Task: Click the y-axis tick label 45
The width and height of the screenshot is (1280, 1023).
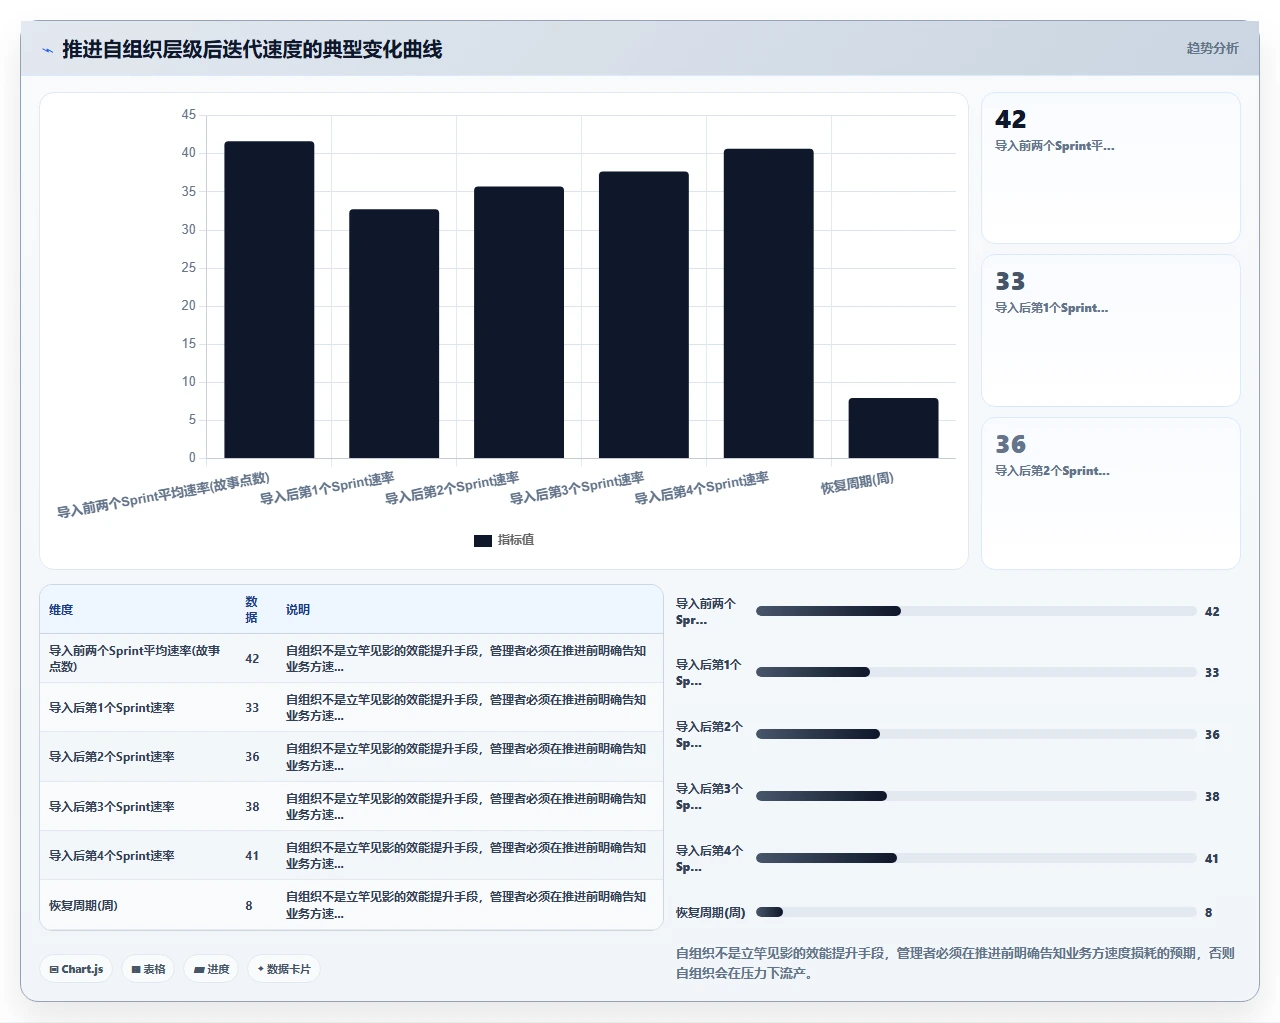Action: pyautogui.click(x=189, y=114)
